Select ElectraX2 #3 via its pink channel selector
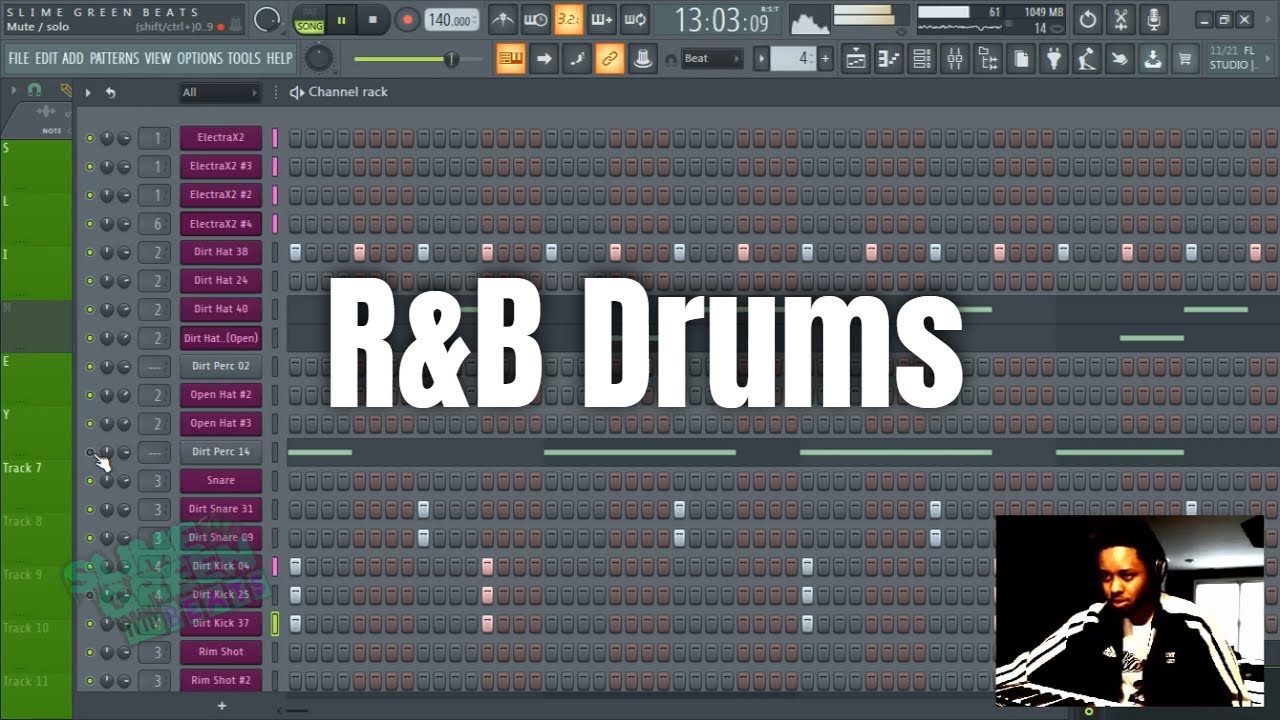 pos(275,166)
